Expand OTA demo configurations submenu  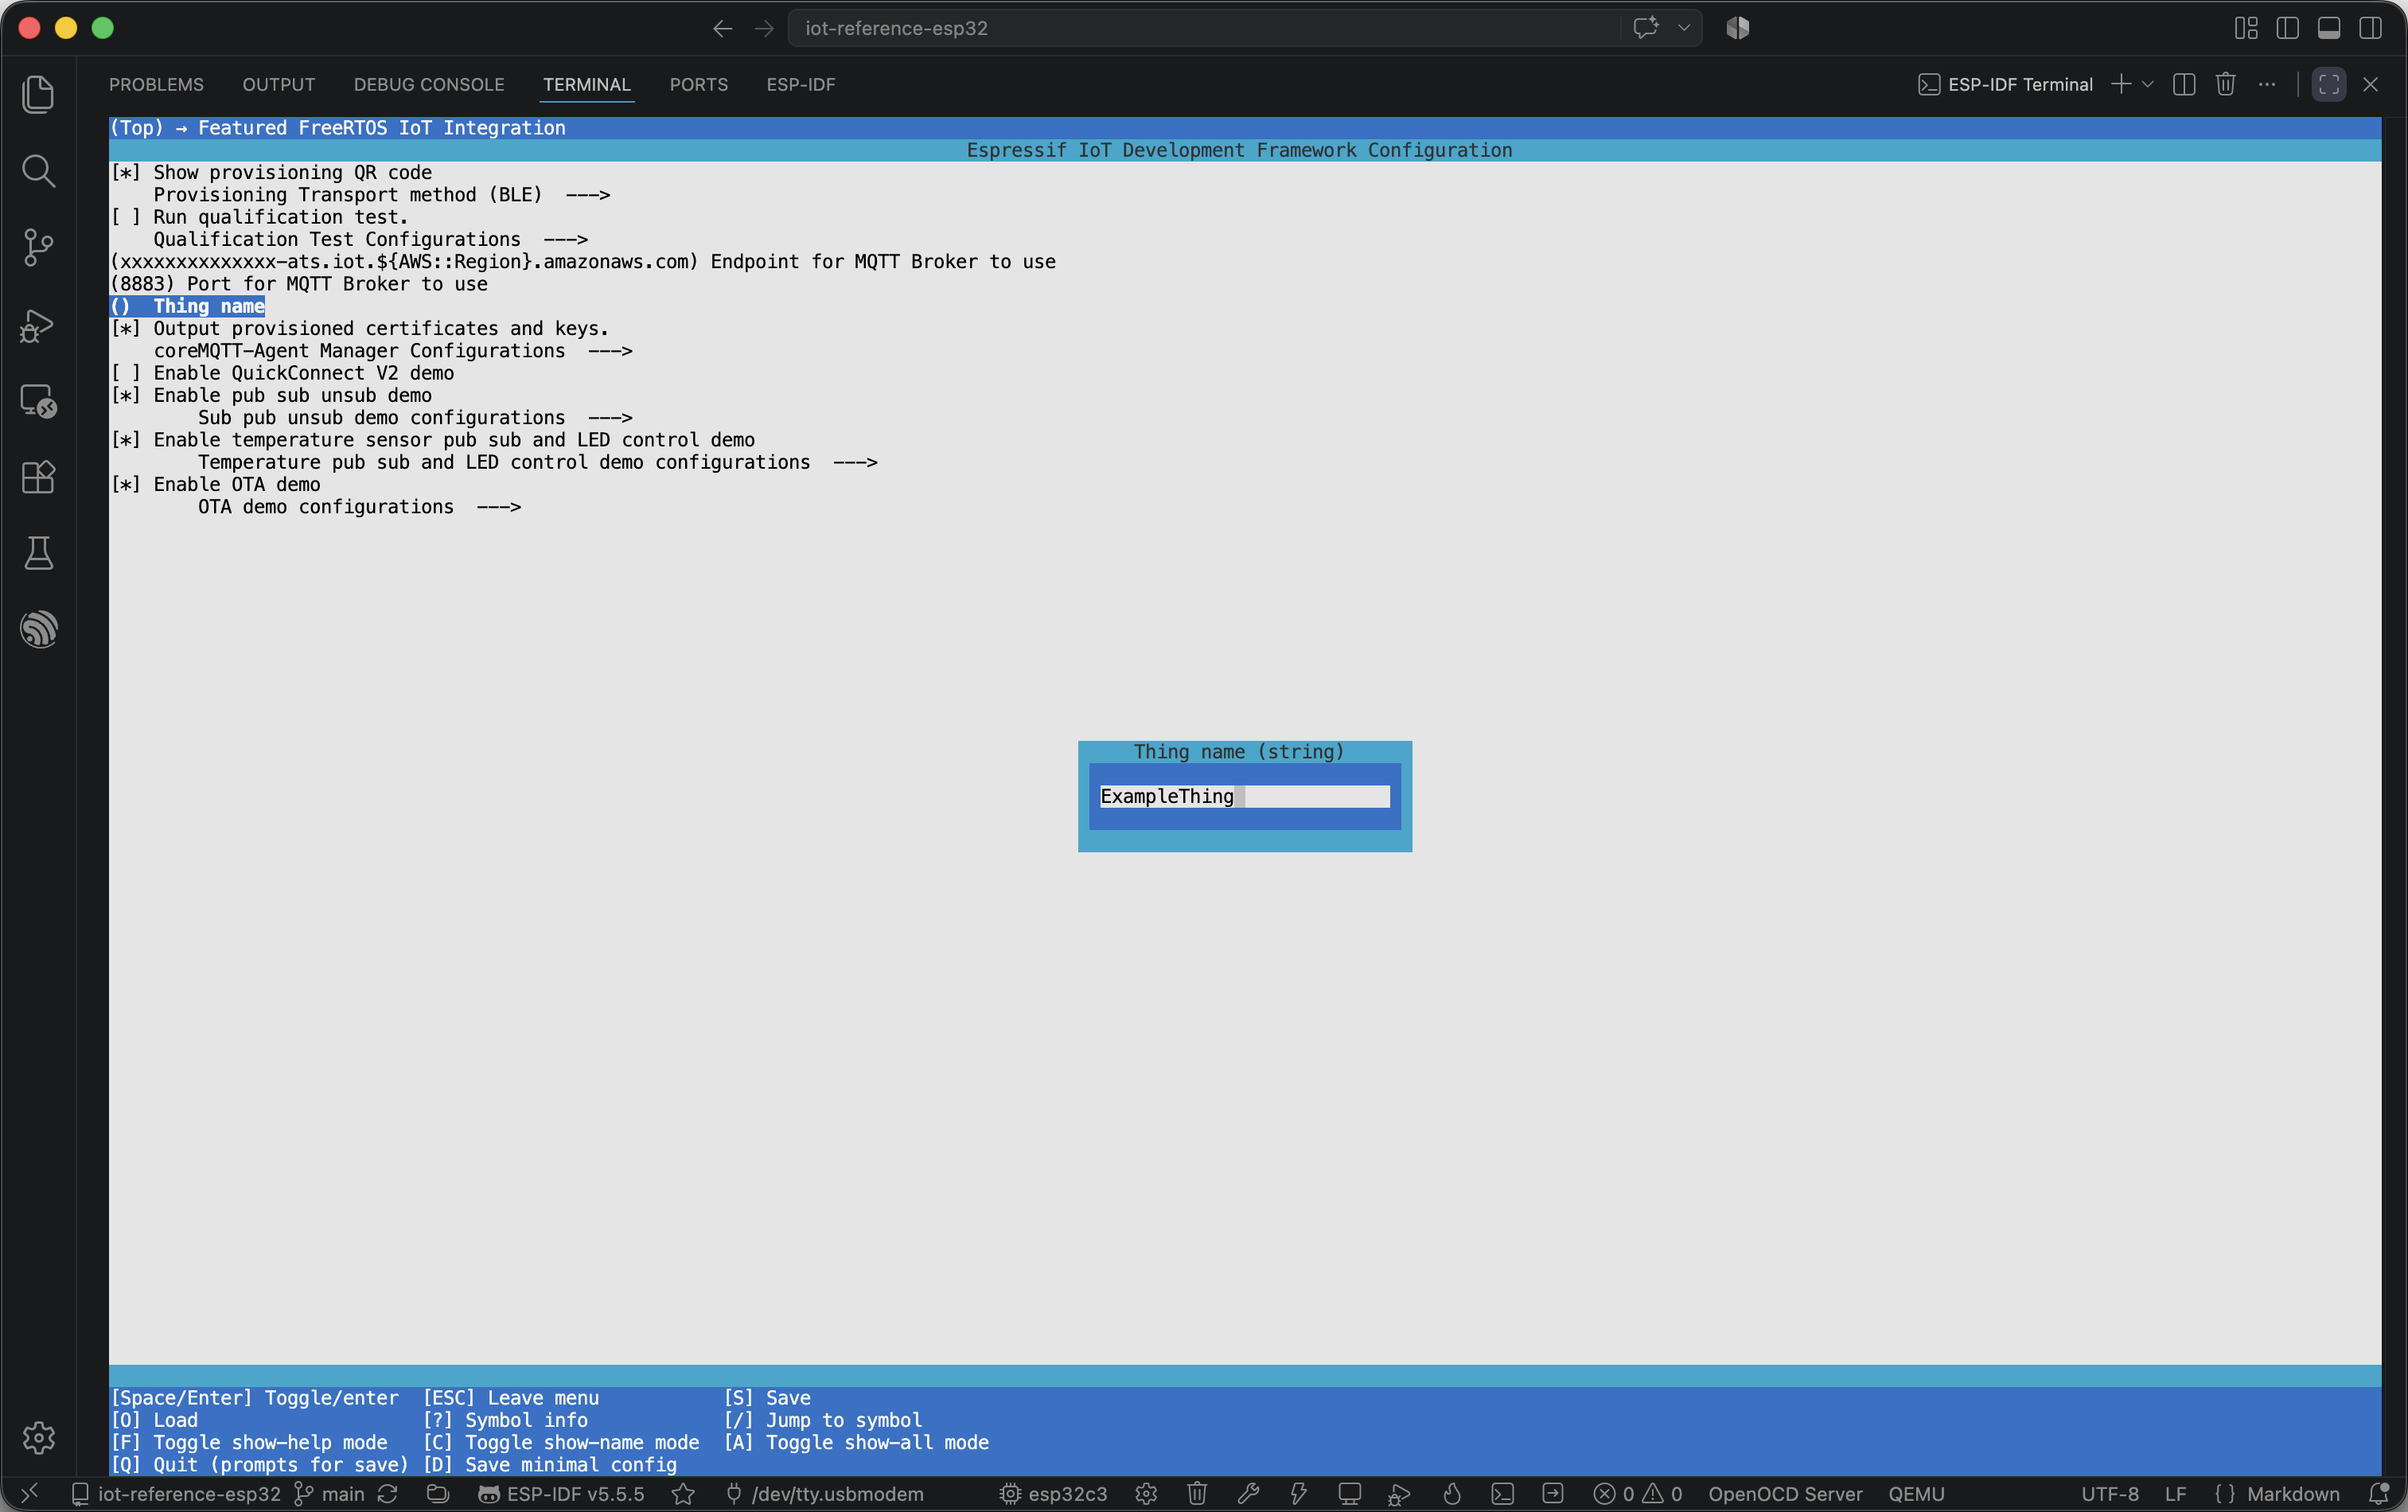[x=360, y=507]
